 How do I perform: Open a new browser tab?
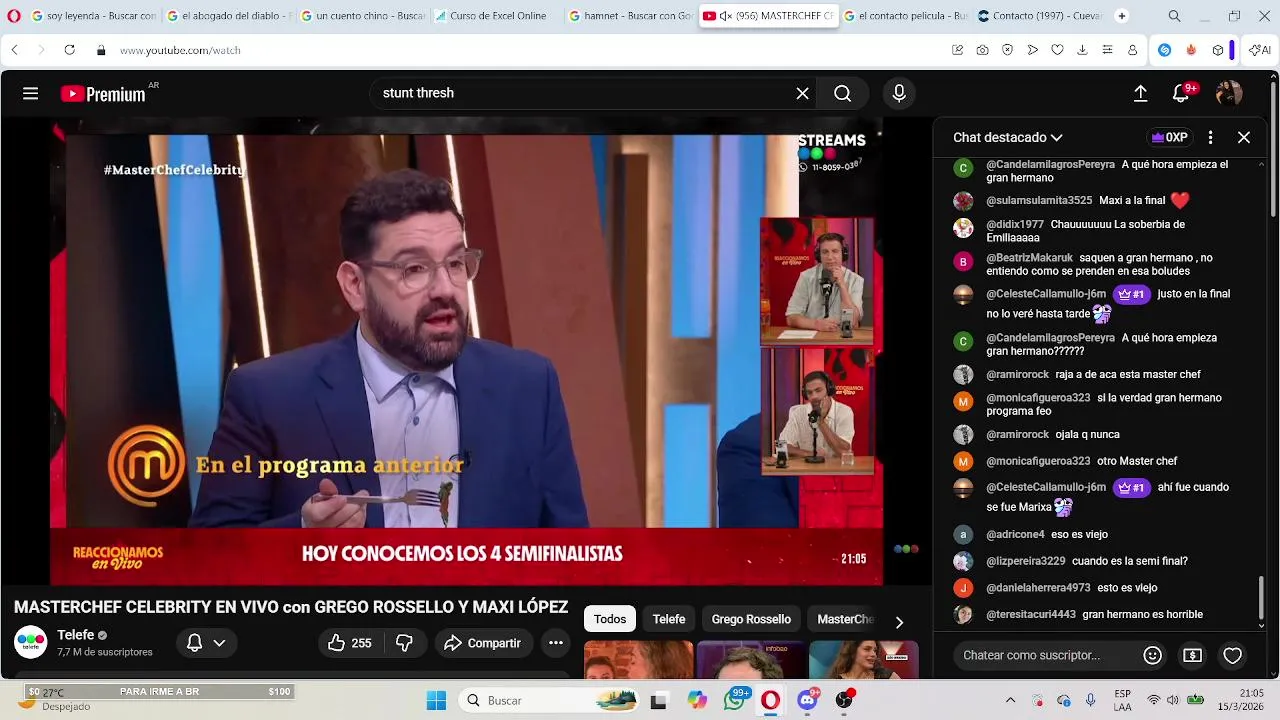click(1121, 16)
